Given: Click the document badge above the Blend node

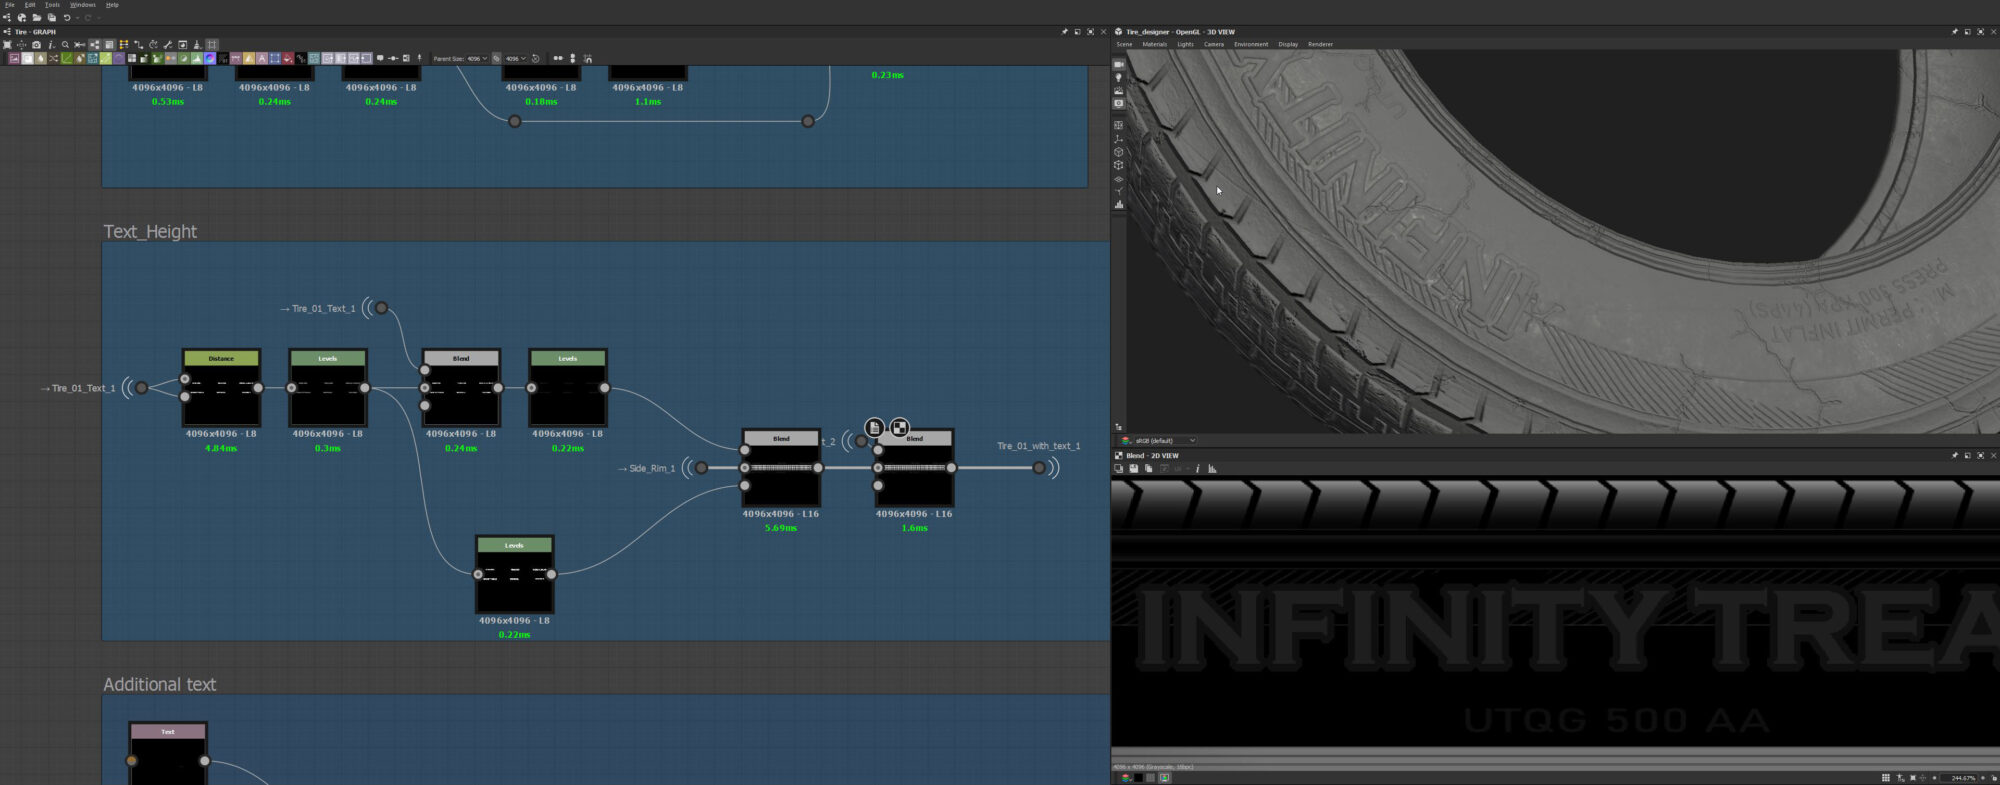Looking at the screenshot, I should click(874, 427).
